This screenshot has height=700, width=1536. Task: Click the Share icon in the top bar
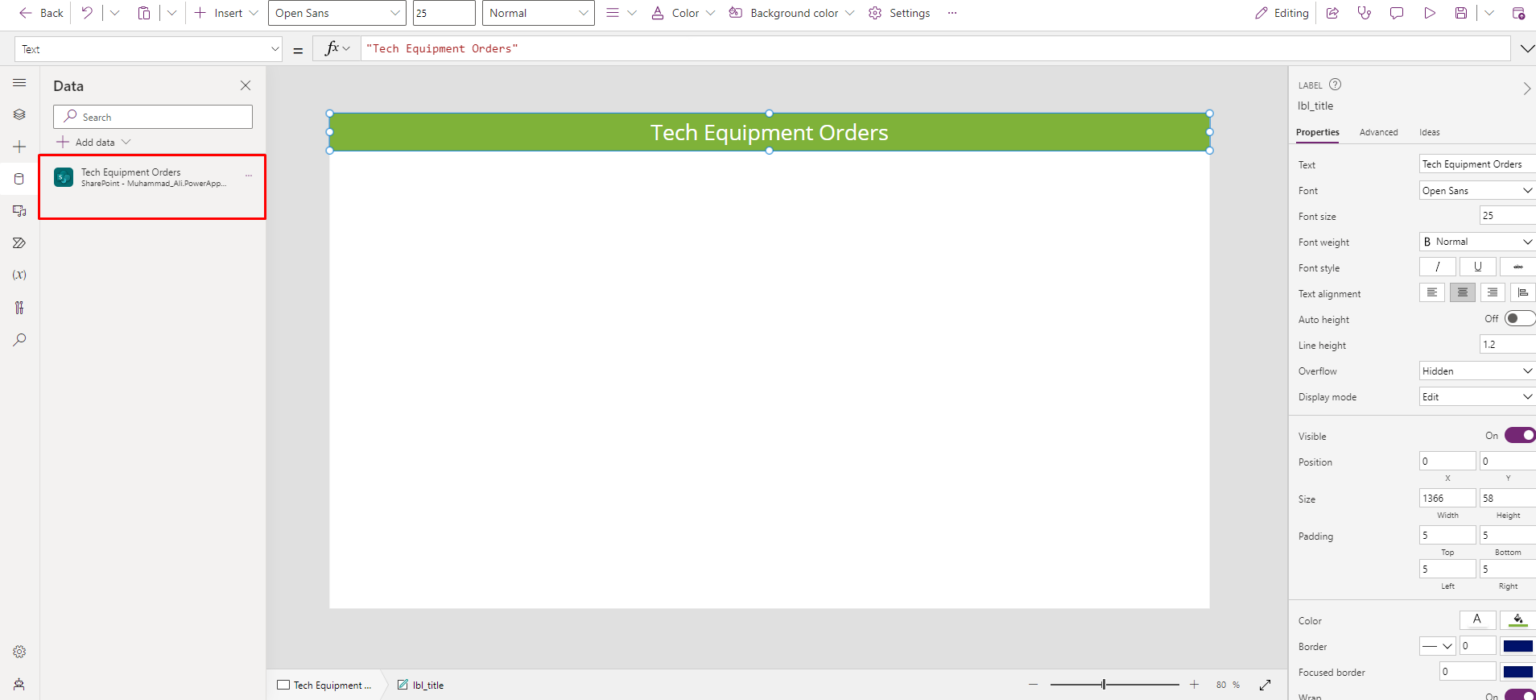coord(1331,13)
